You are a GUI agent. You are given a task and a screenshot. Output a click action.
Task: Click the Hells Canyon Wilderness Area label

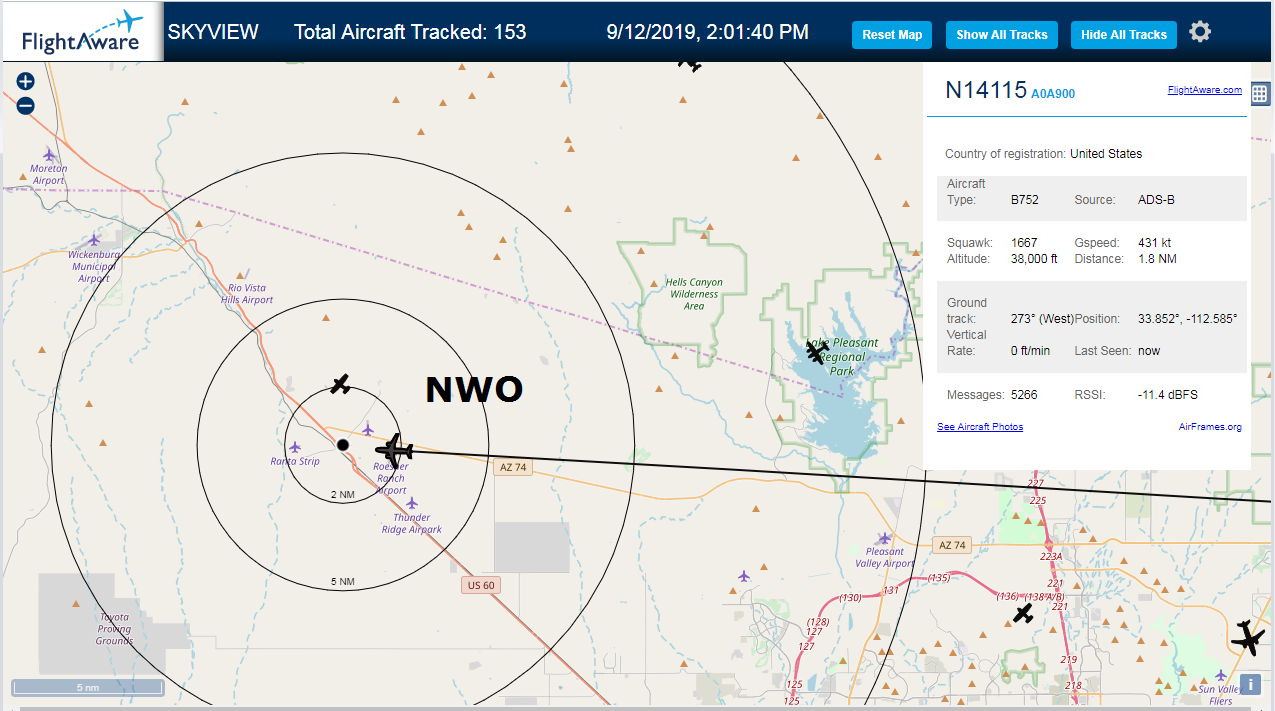click(694, 294)
